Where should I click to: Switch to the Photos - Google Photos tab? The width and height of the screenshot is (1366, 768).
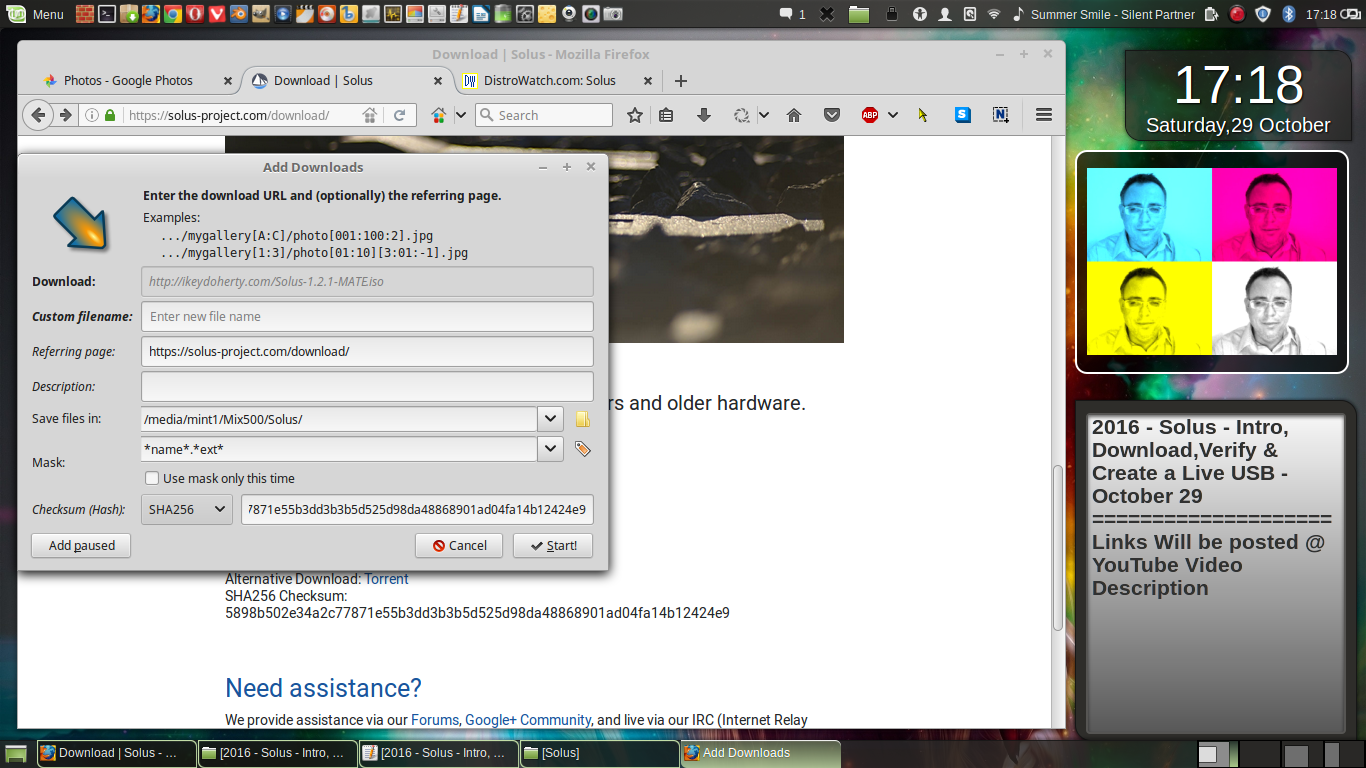pyautogui.click(x=129, y=80)
